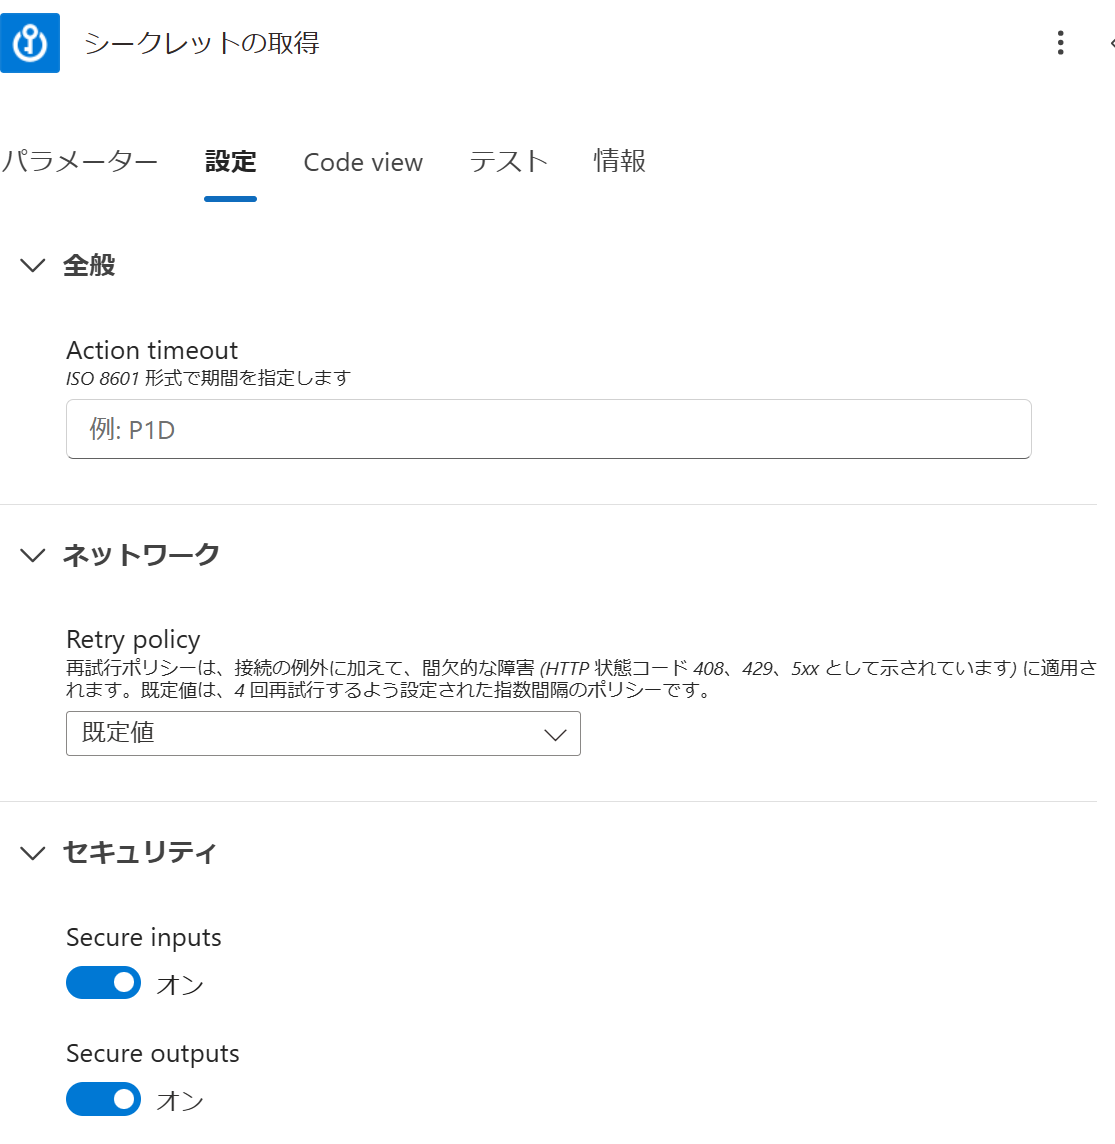This screenshot has width=1115, height=1144.
Task: Click the Action timeout input field
Action: 549,429
